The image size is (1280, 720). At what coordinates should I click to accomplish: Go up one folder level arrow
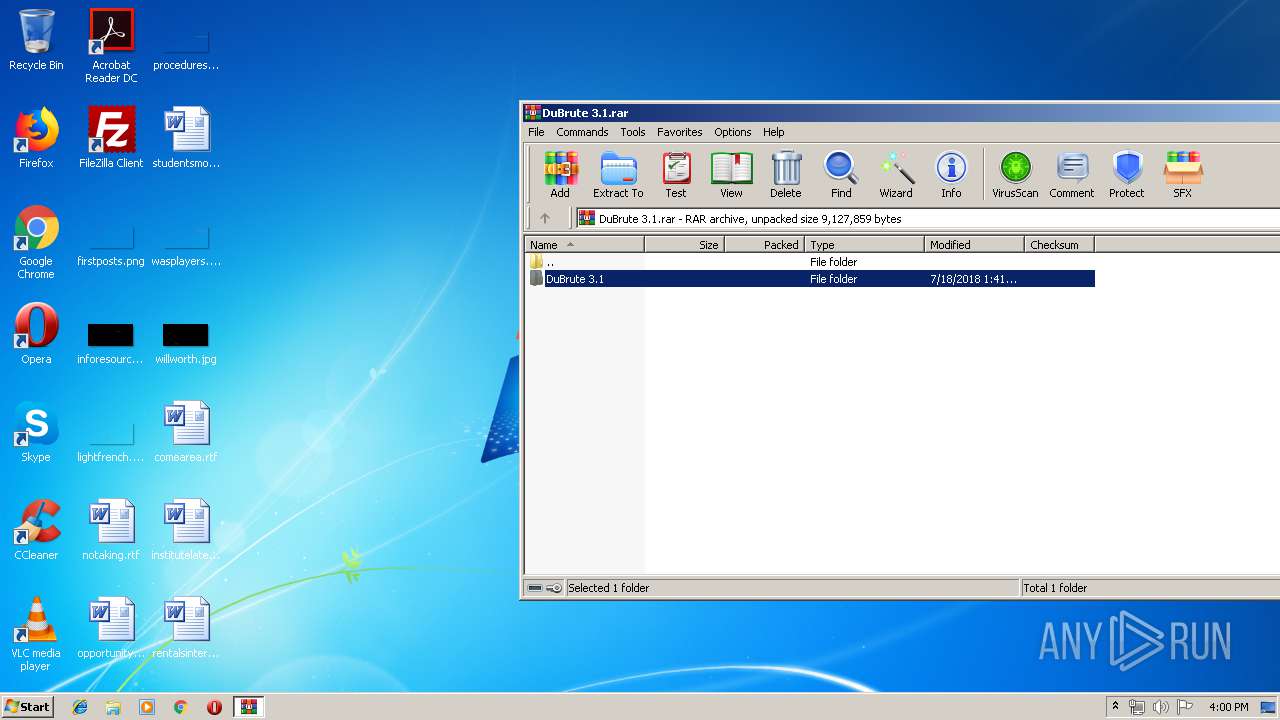tap(545, 218)
